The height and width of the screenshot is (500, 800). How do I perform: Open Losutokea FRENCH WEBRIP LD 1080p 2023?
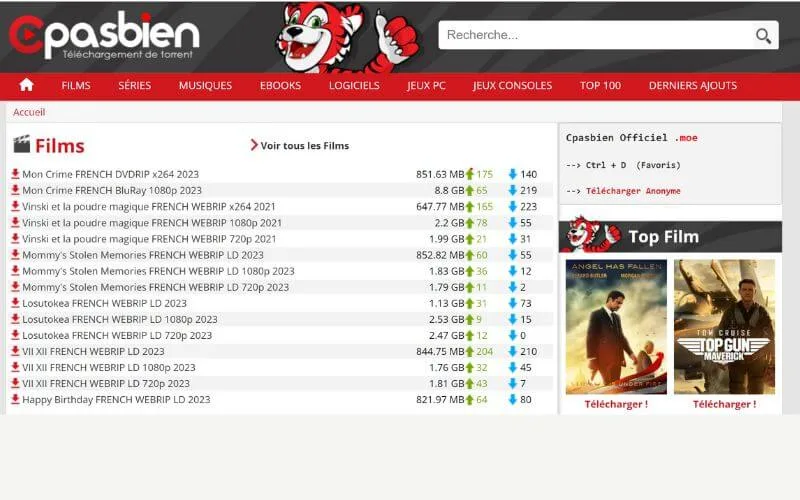[x=119, y=319]
